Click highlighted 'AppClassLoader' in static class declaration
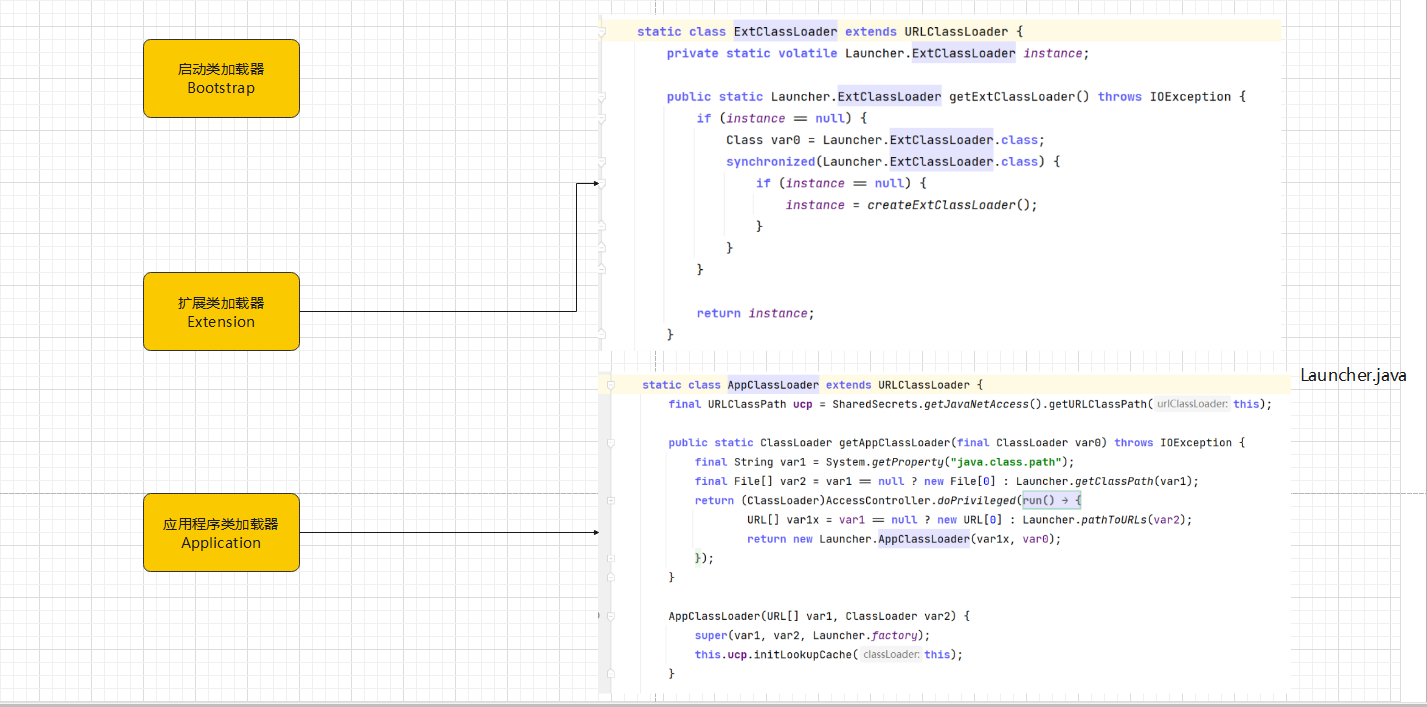Viewport: 1427px width, 707px height. pyautogui.click(x=773, y=385)
